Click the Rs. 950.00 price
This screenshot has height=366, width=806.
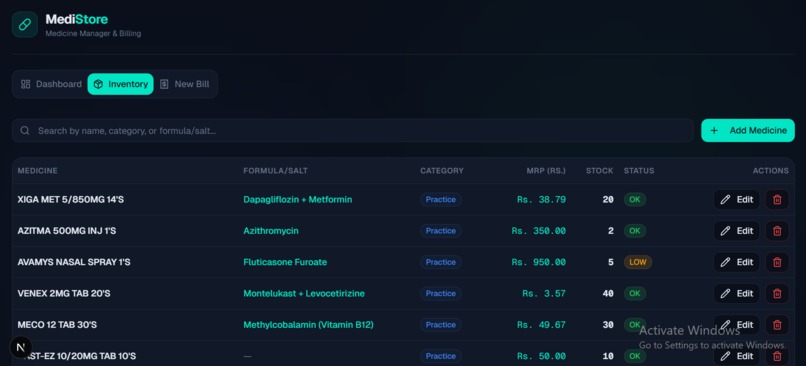pos(539,262)
